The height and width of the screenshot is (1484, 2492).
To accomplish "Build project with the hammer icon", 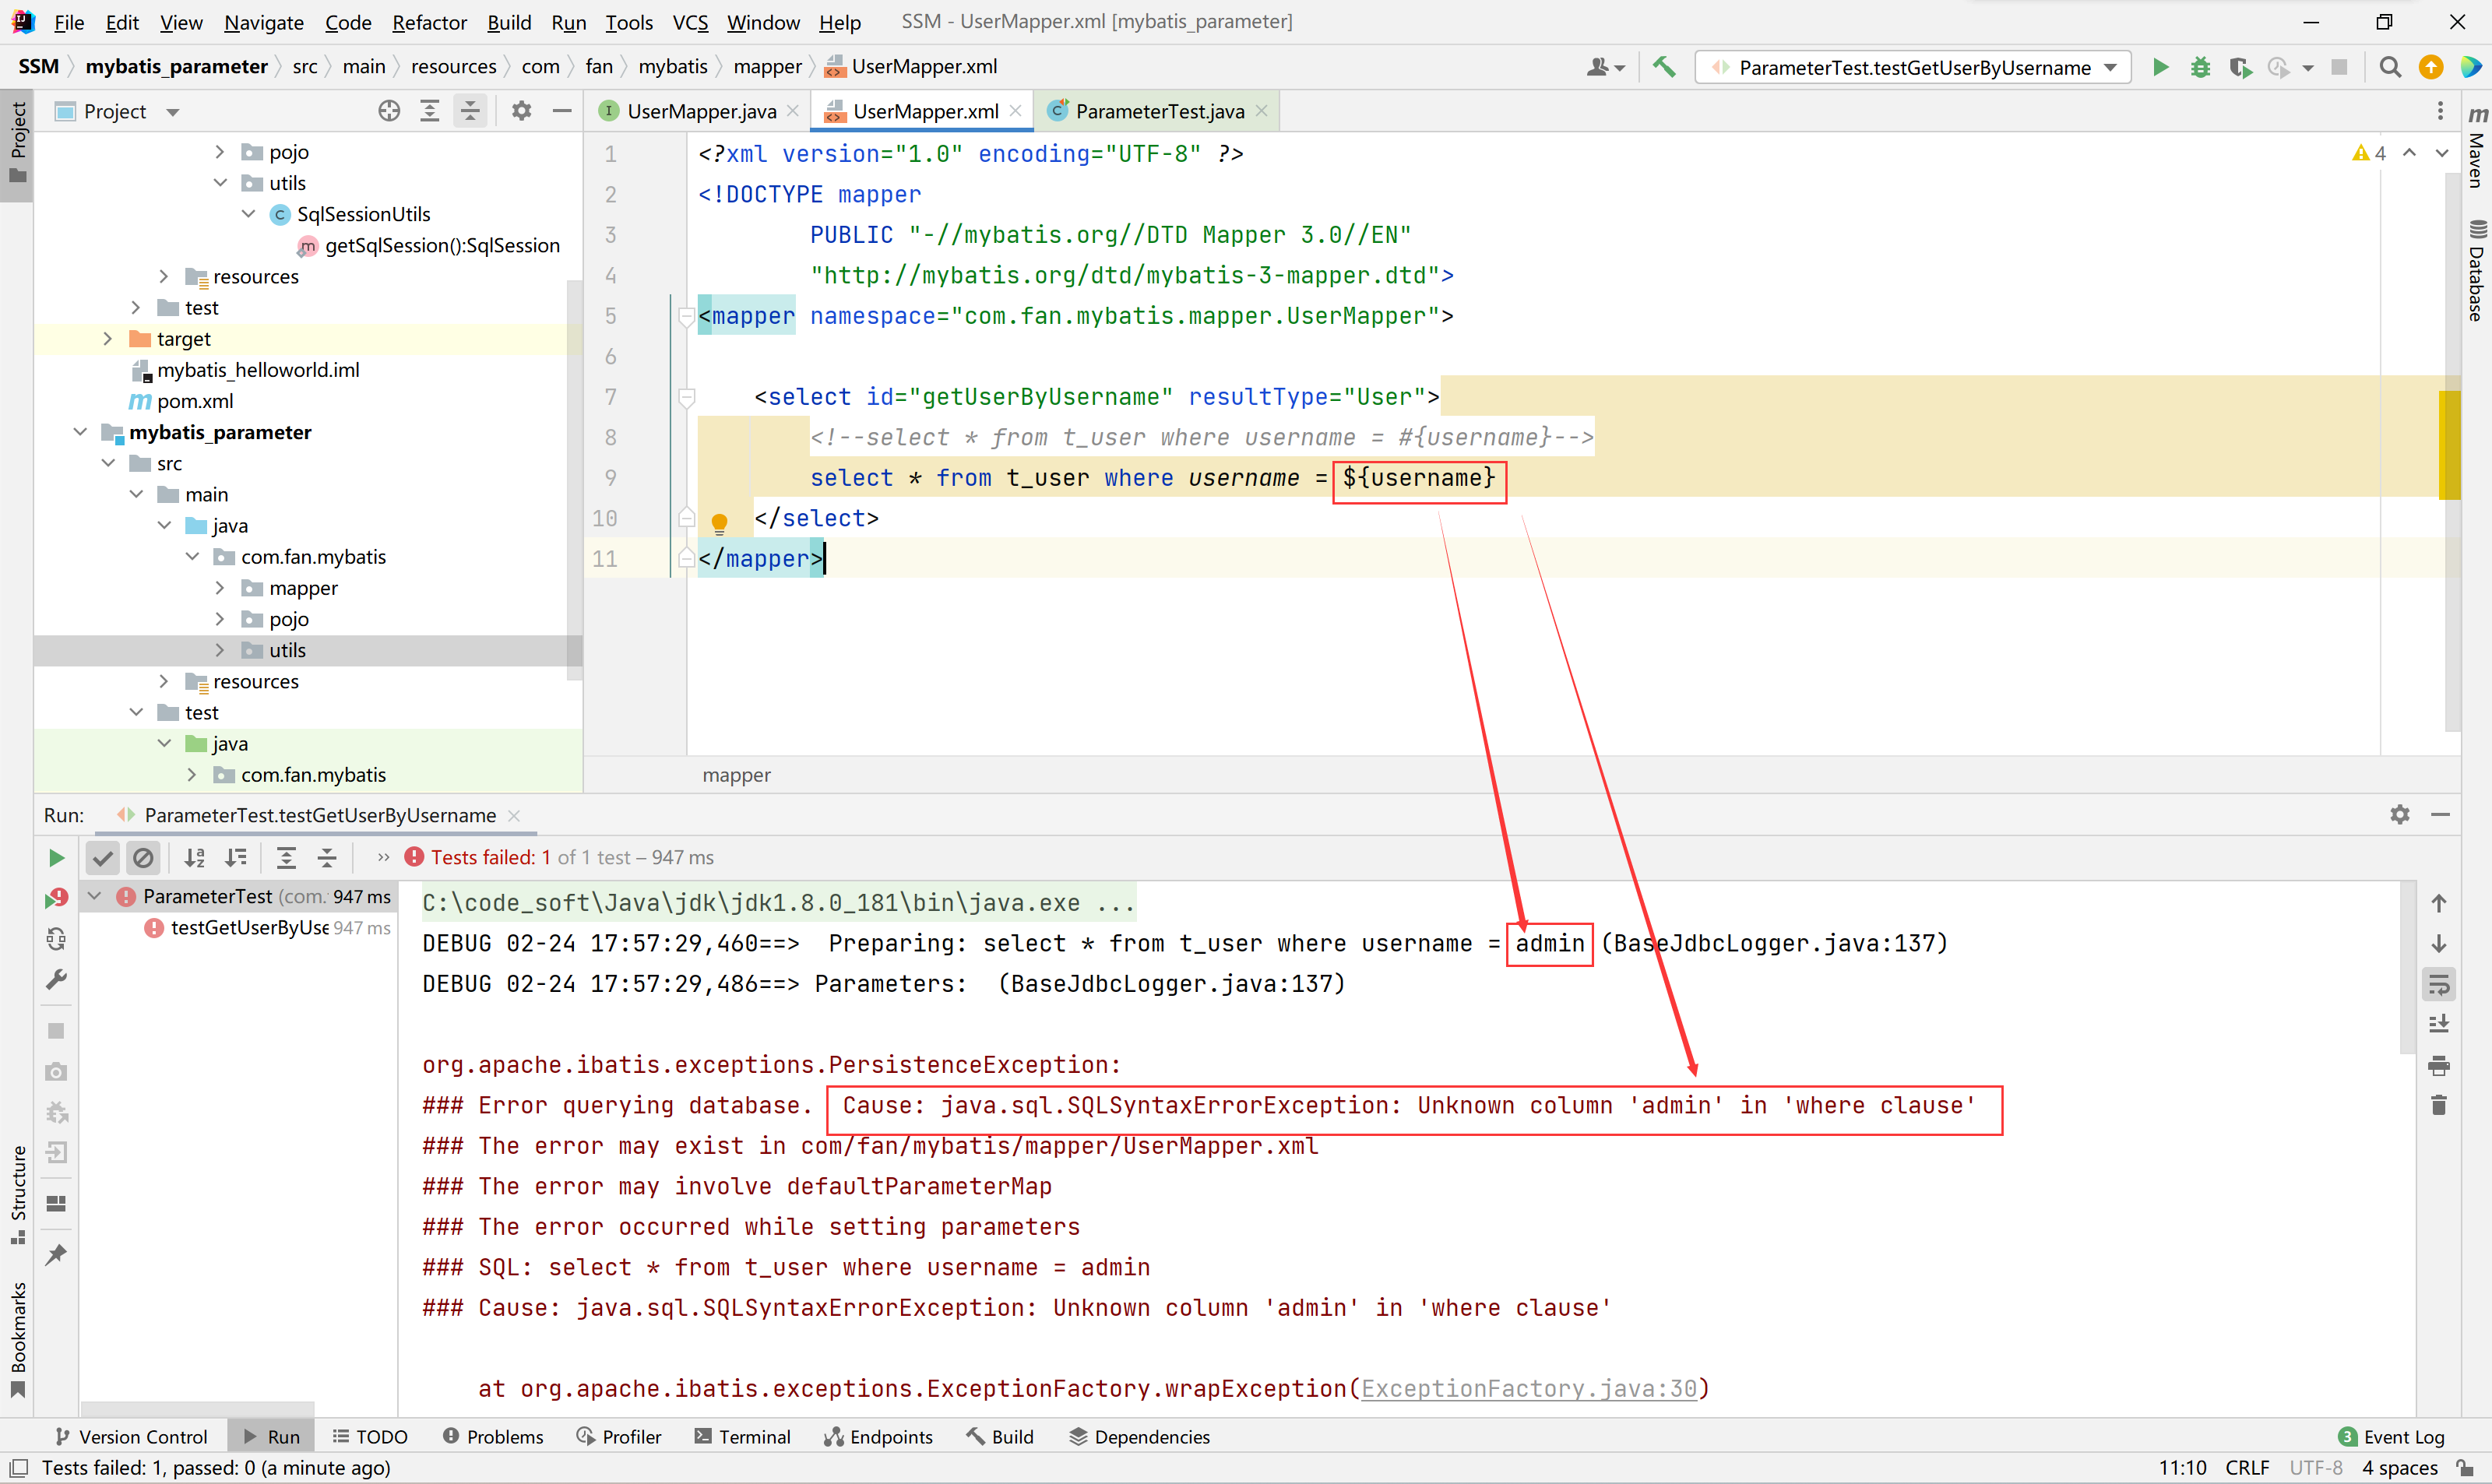I will coord(1664,67).
